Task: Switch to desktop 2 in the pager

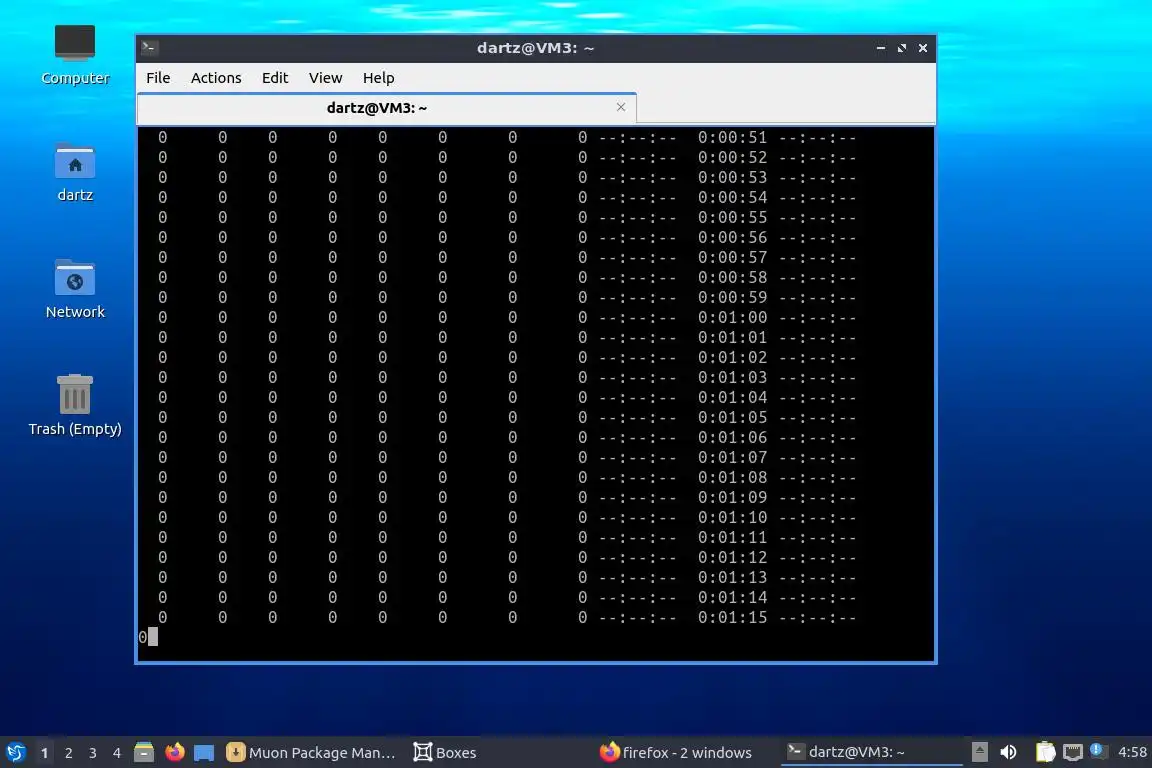Action: [68, 753]
